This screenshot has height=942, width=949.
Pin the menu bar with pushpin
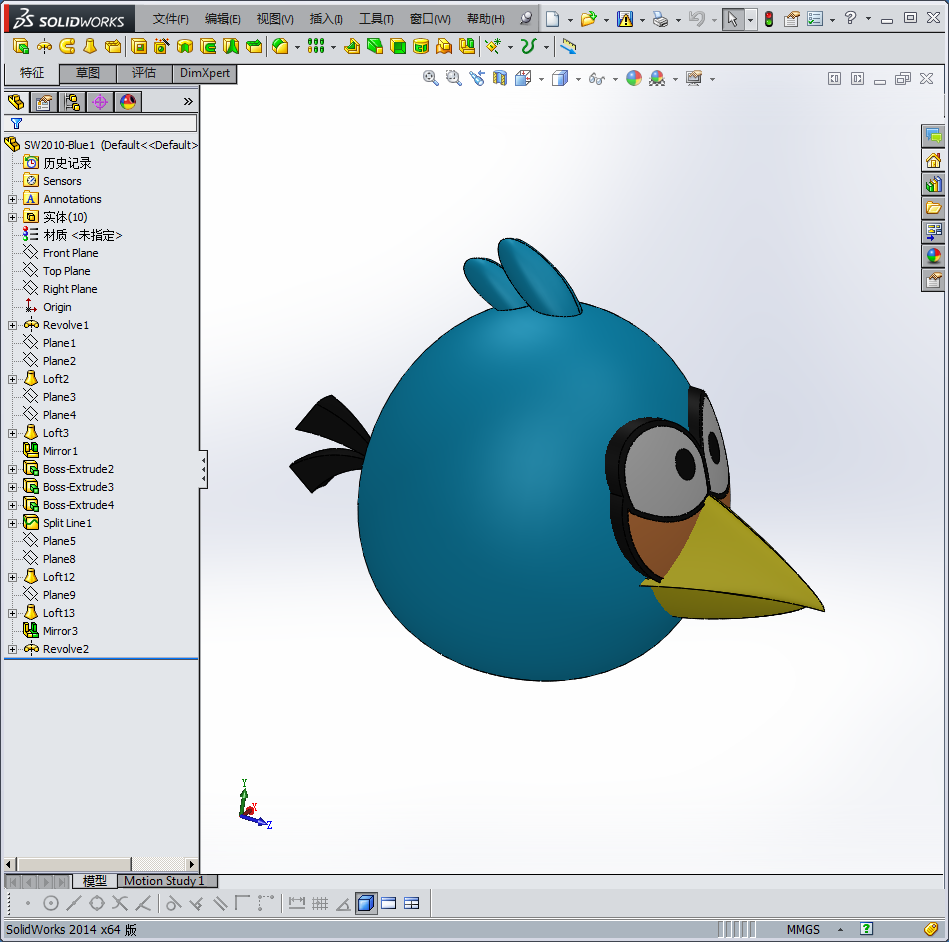pyautogui.click(x=526, y=19)
